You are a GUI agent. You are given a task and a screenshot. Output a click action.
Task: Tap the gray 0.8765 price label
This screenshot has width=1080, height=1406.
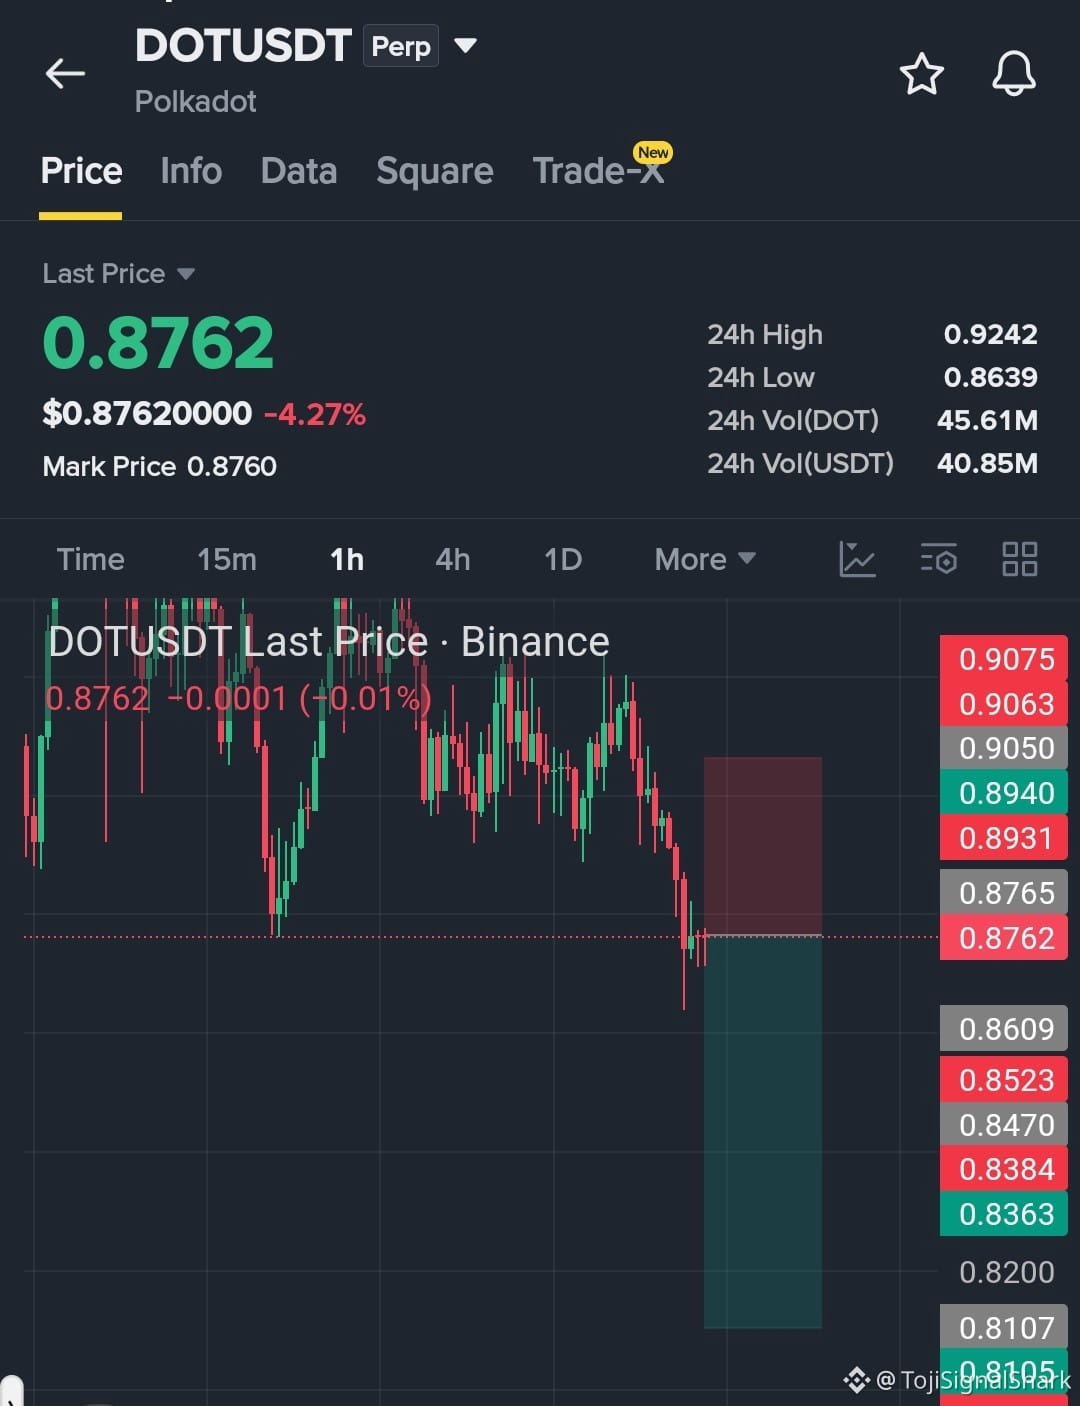click(1004, 893)
